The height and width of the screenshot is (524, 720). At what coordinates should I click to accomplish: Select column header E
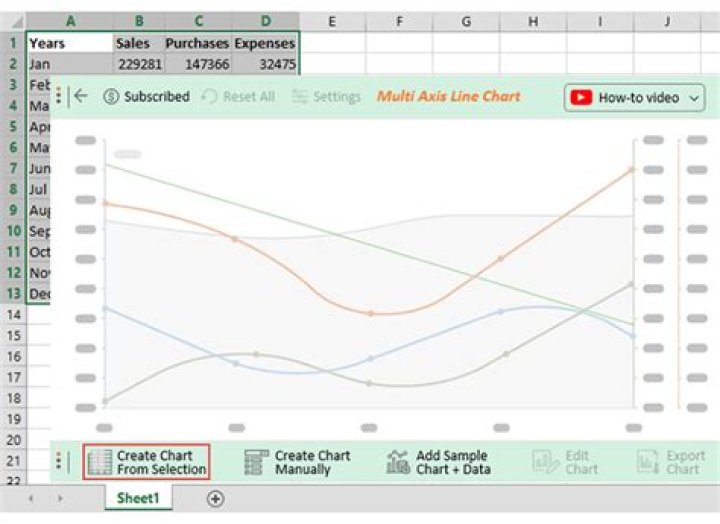332,21
